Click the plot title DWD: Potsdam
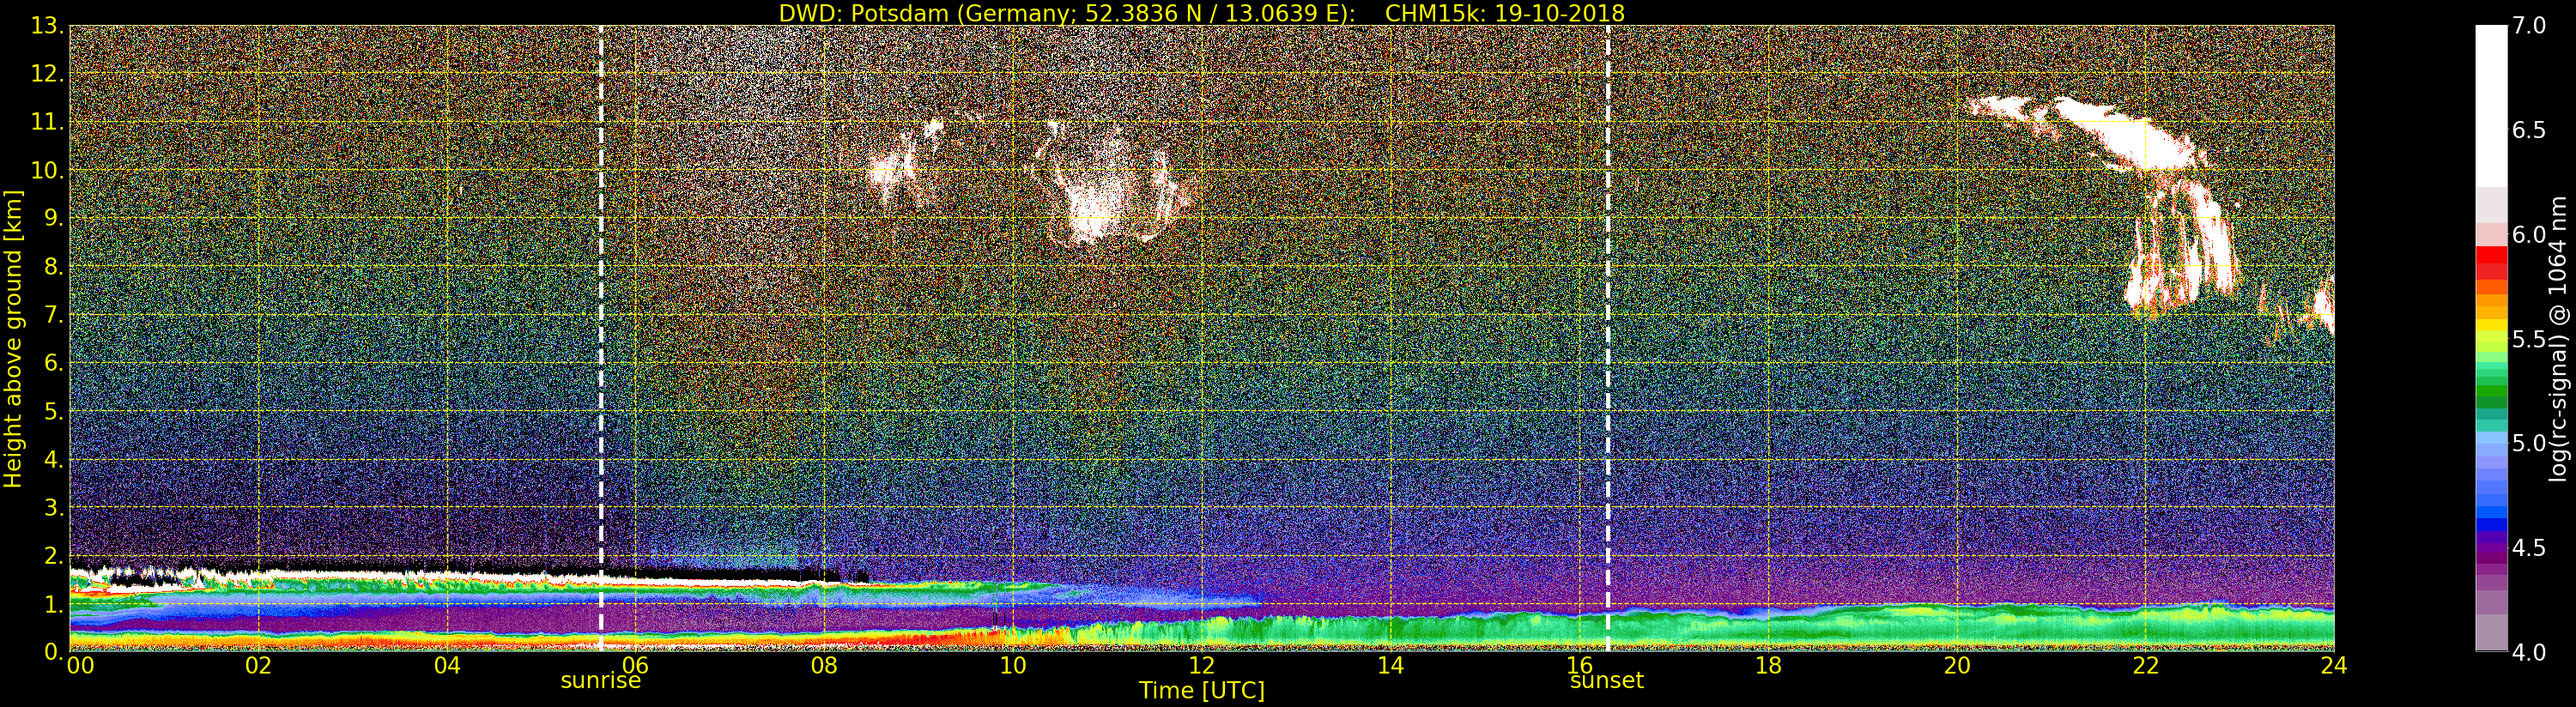Viewport: 2576px width, 707px height. coord(863,13)
